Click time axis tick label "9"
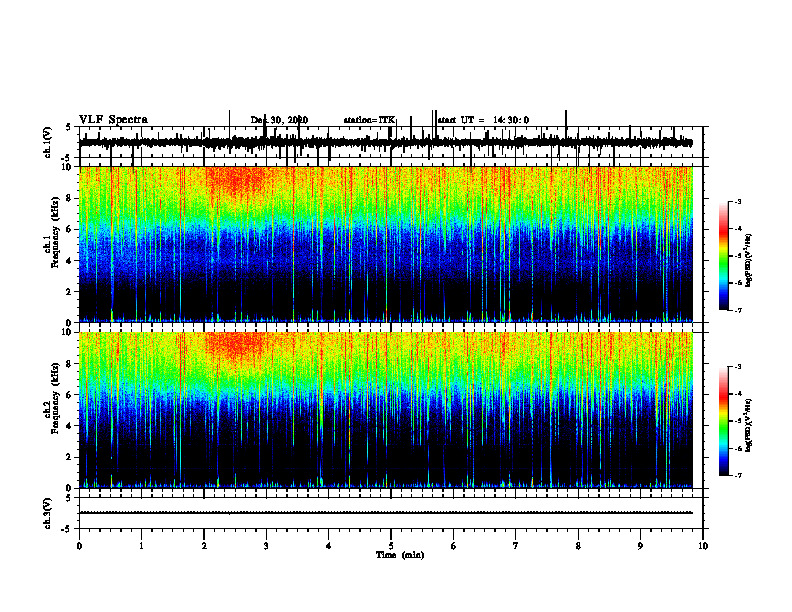Screen dimensions: 792x612 click(640, 546)
